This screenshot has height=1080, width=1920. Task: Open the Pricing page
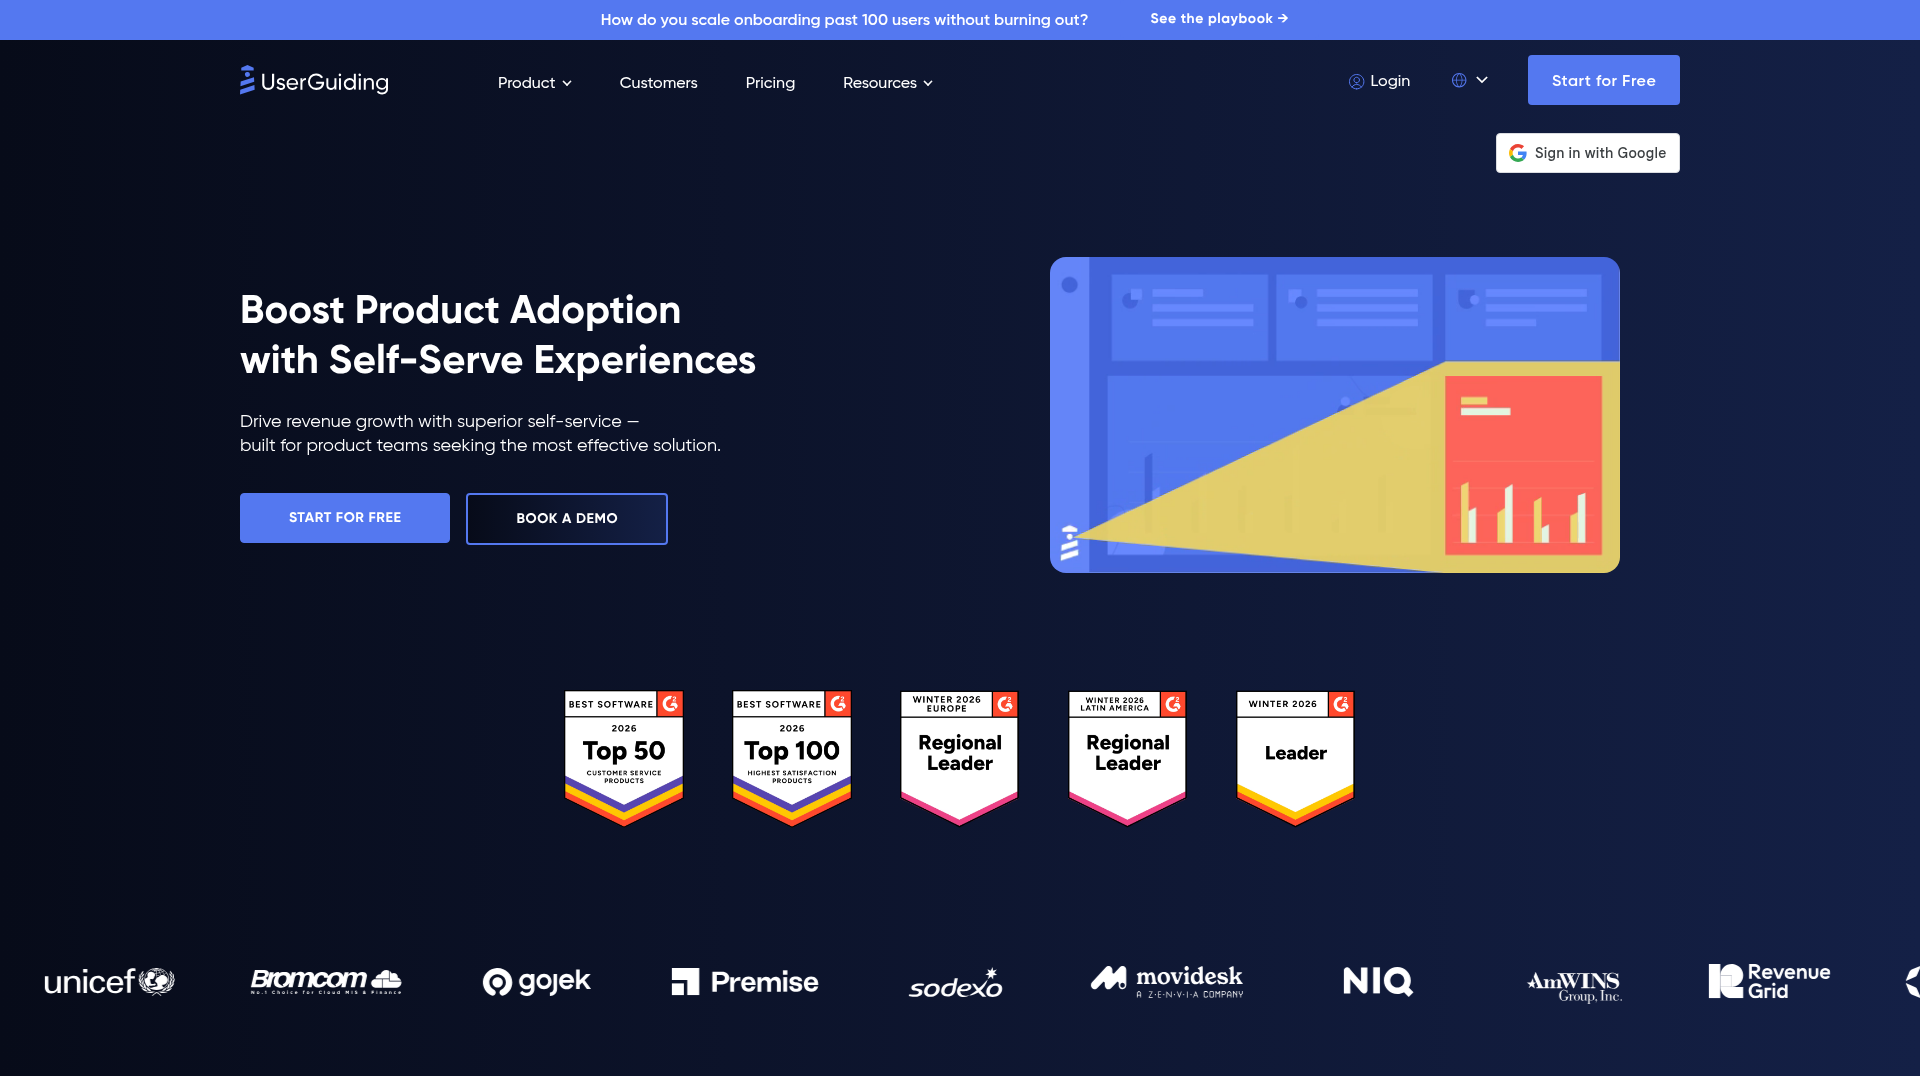point(770,83)
